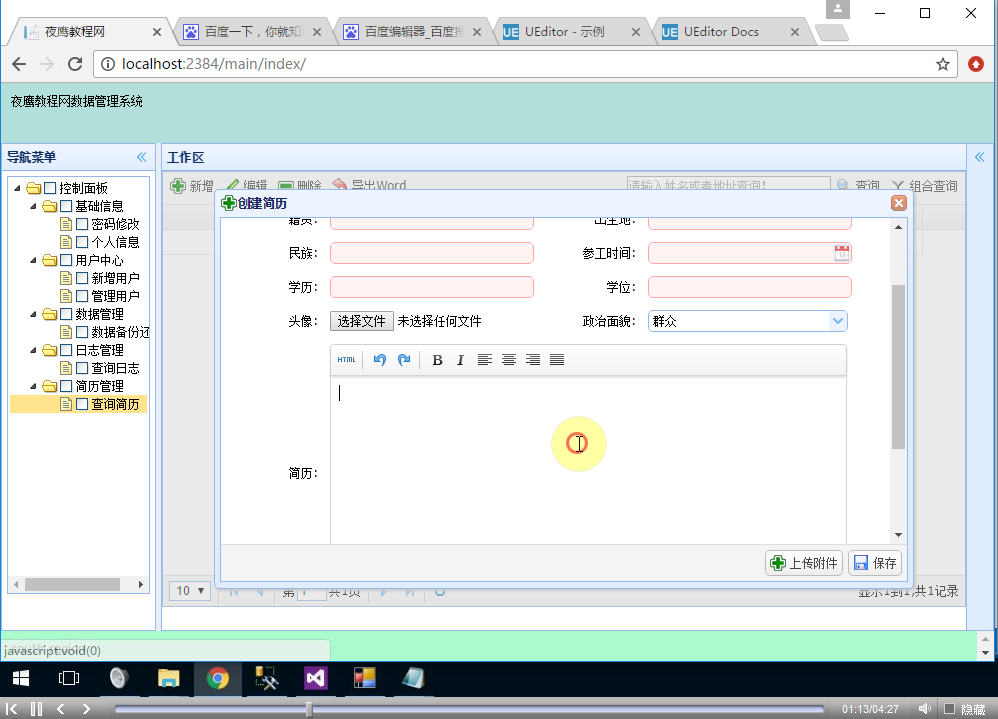Click the video progress slider bar
998x719 pixels.
tap(470, 709)
